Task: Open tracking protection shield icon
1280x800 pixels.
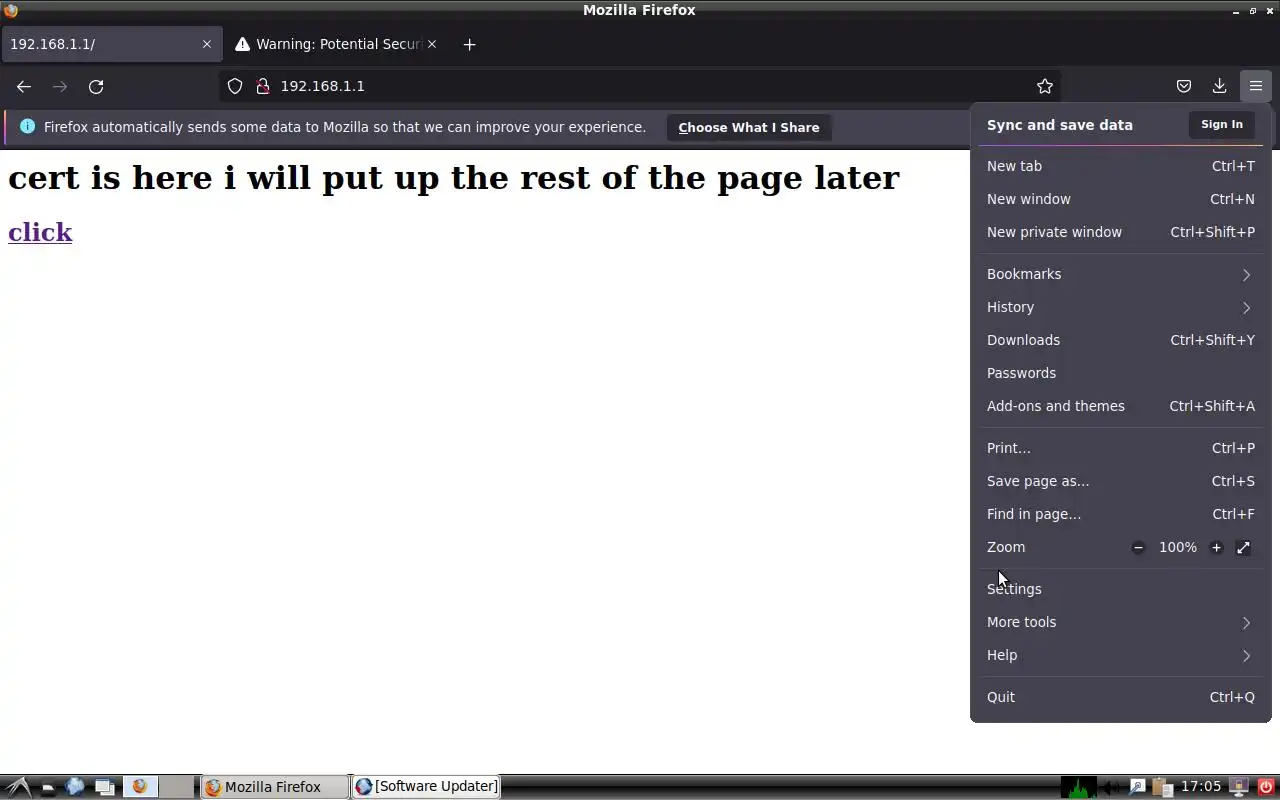Action: click(235, 86)
